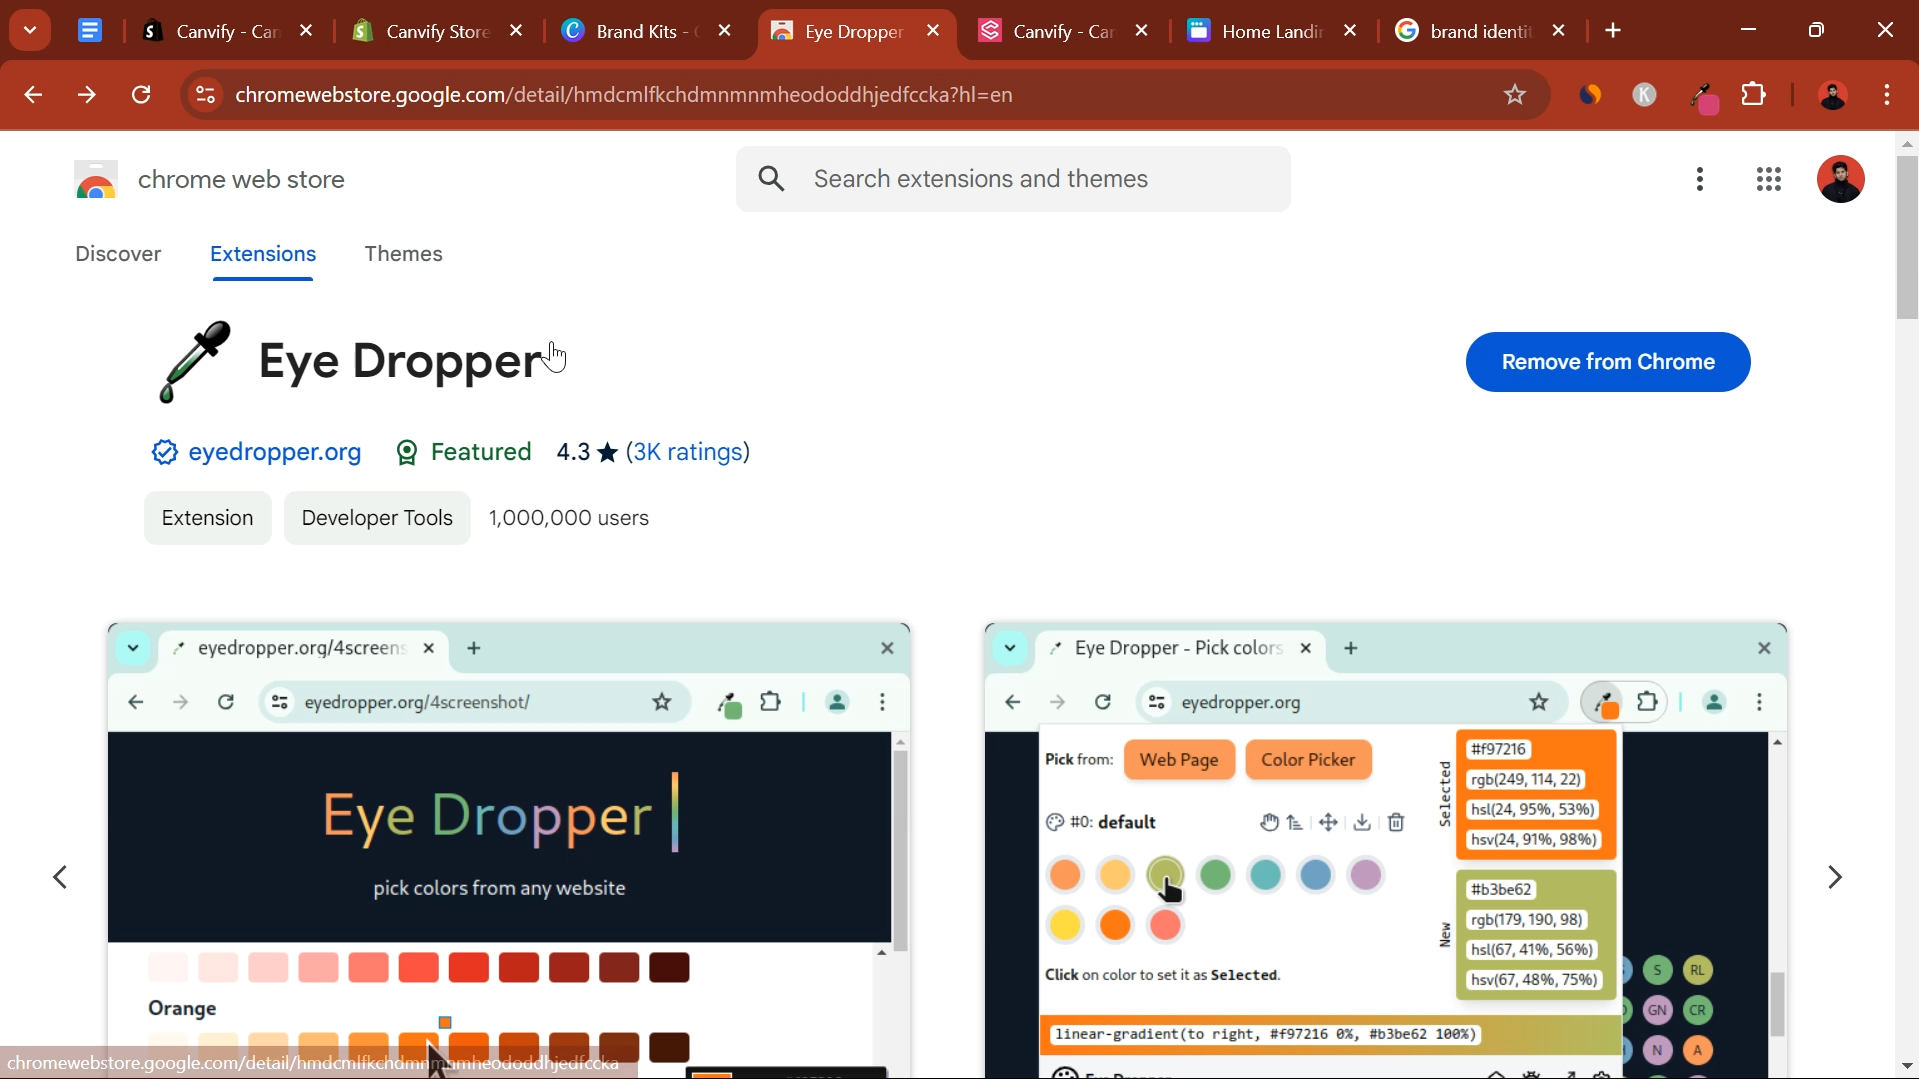The image size is (1919, 1079).
Task: Select the olive green swatch in palette
Action: [x=1165, y=875]
